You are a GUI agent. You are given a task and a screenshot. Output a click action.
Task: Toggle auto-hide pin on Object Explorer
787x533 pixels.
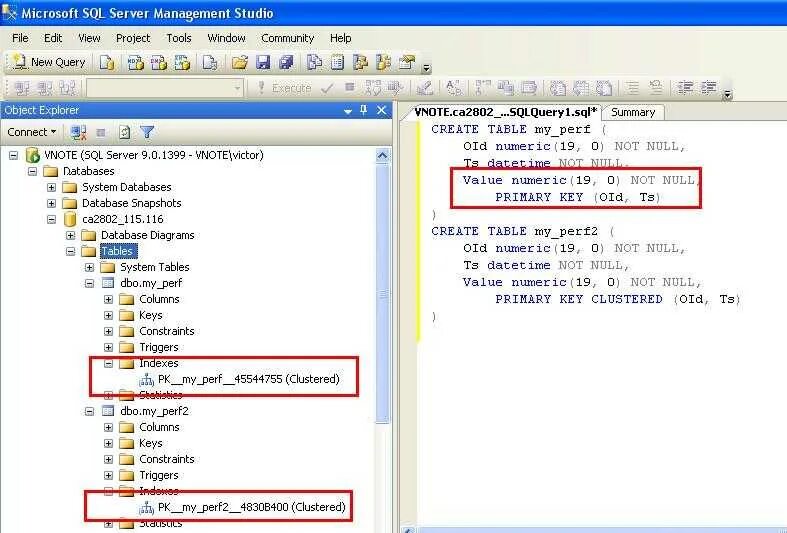(x=364, y=110)
